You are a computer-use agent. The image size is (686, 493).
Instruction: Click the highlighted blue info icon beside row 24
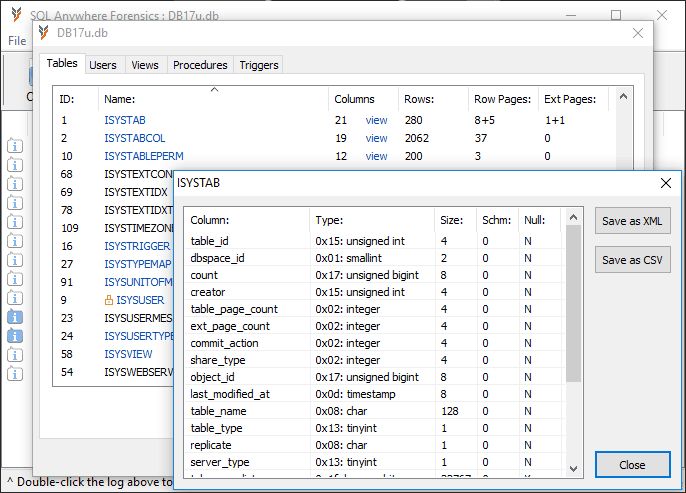click(x=15, y=336)
